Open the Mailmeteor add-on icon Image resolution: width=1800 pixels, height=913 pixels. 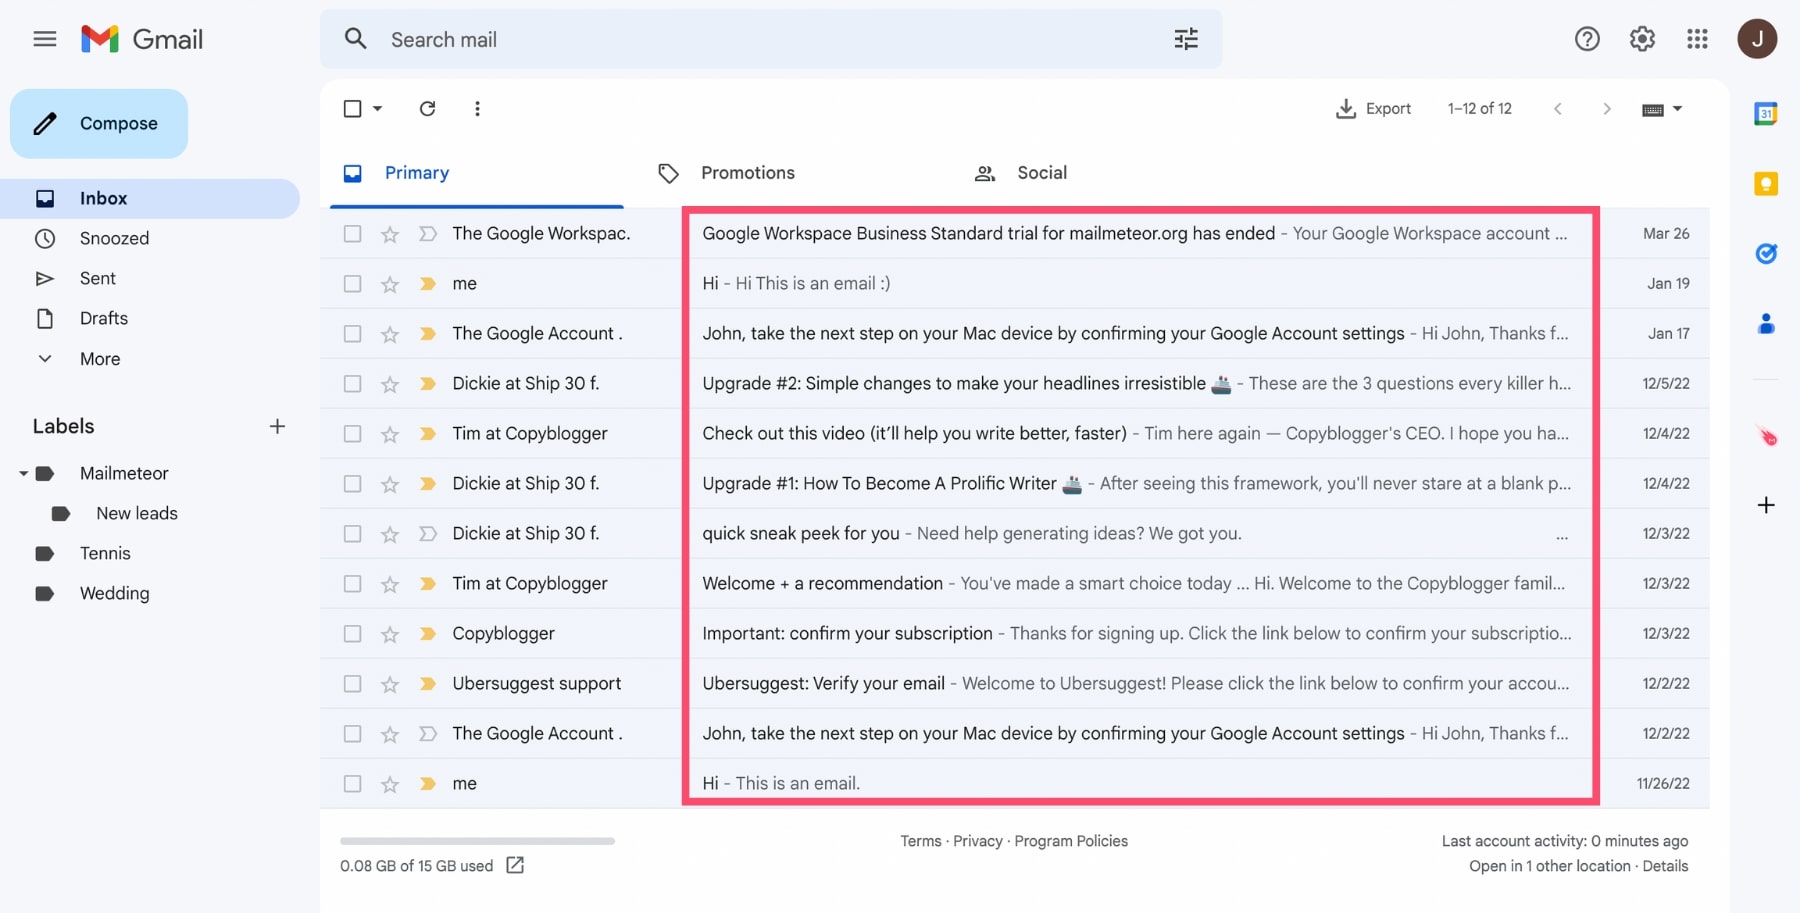click(x=1766, y=436)
